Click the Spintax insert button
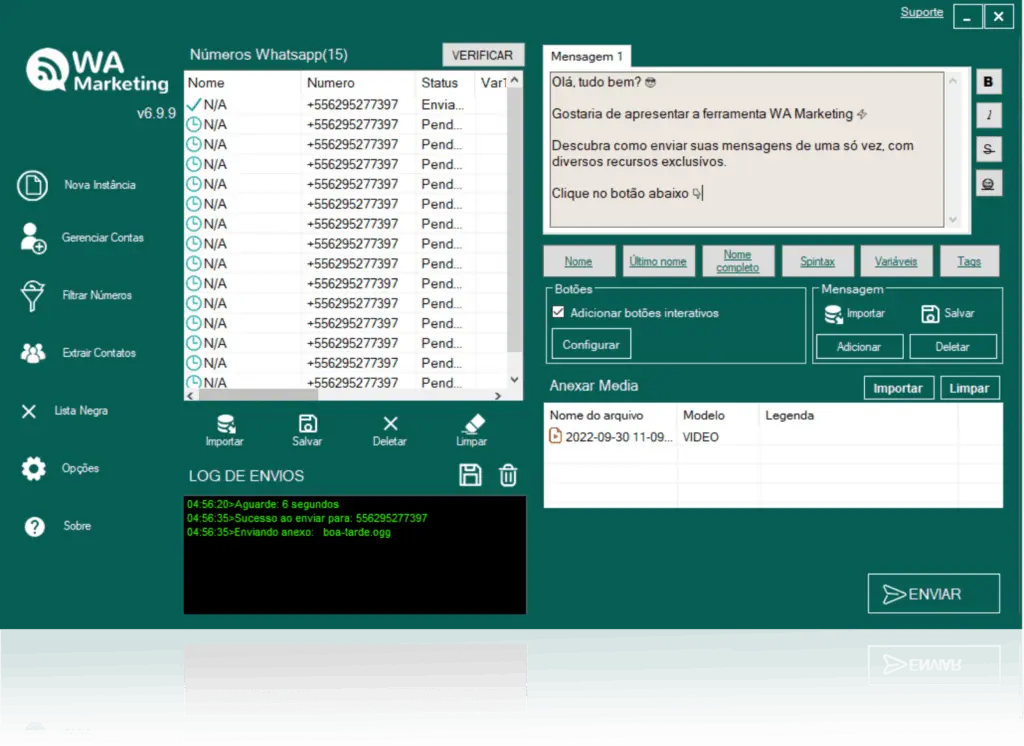1024x746 pixels. [817, 261]
